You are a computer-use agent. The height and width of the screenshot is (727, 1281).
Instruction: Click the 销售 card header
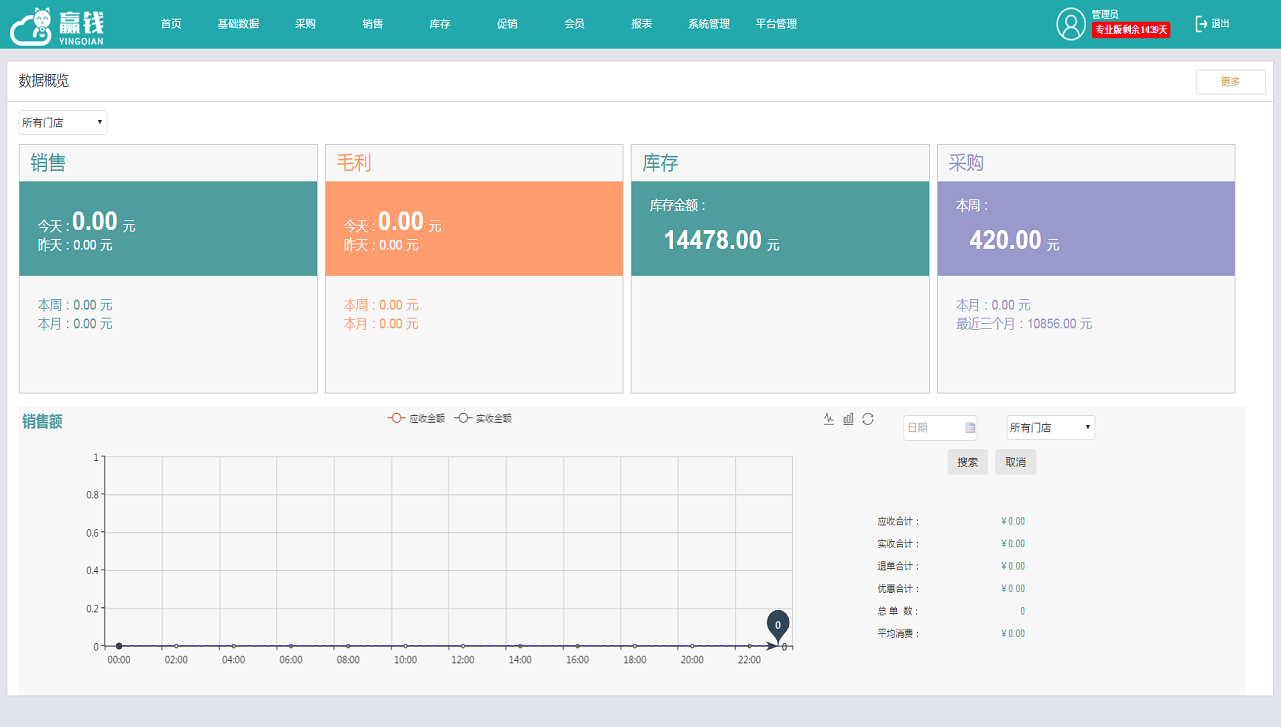coord(168,163)
